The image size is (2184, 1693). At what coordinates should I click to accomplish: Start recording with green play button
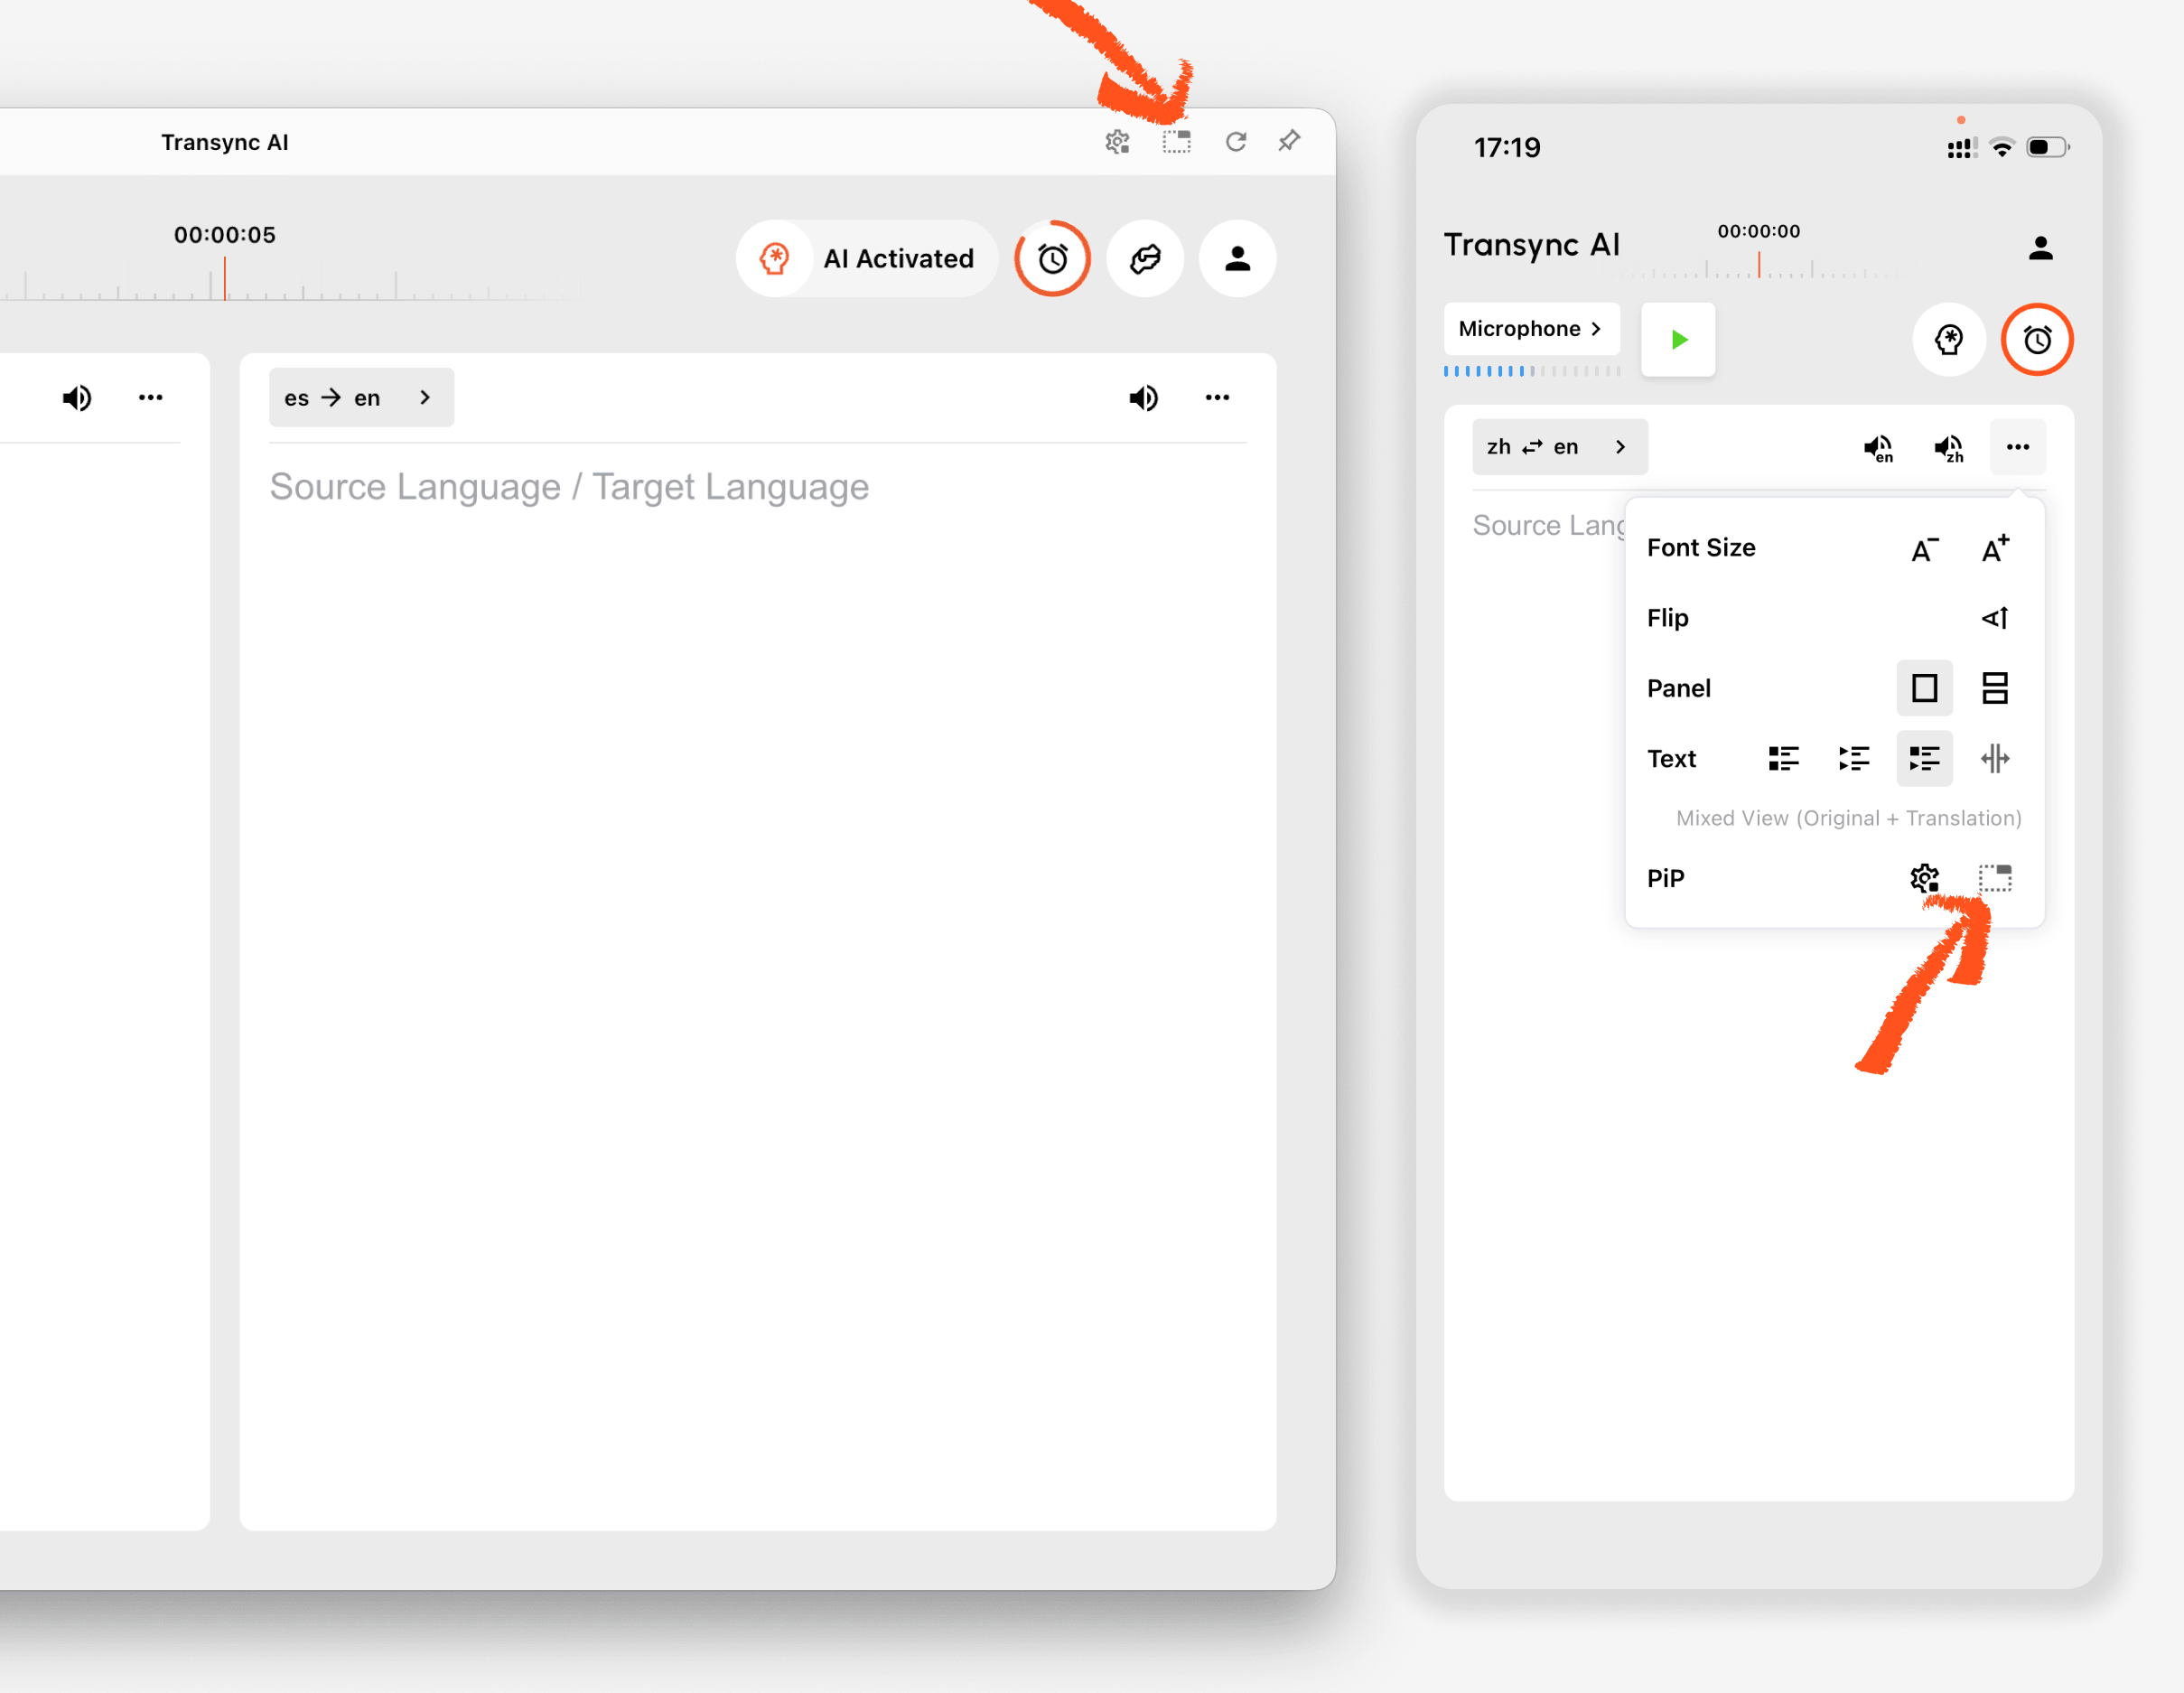(1679, 340)
